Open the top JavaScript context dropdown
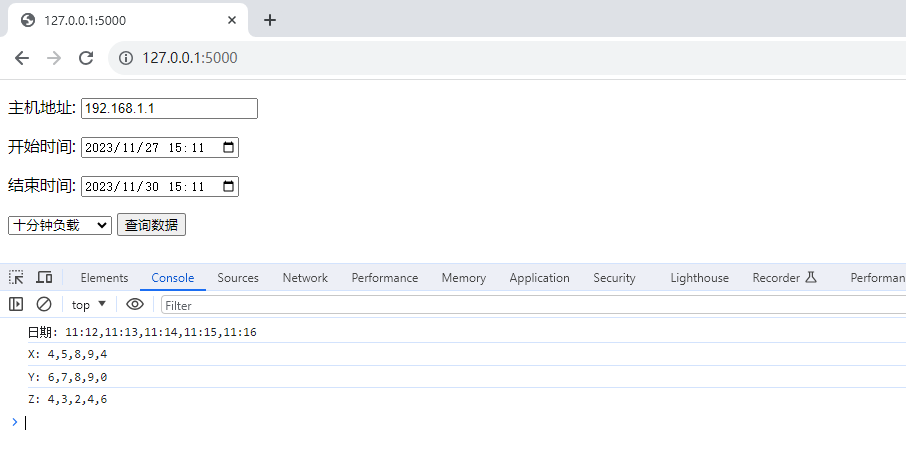 (x=89, y=305)
